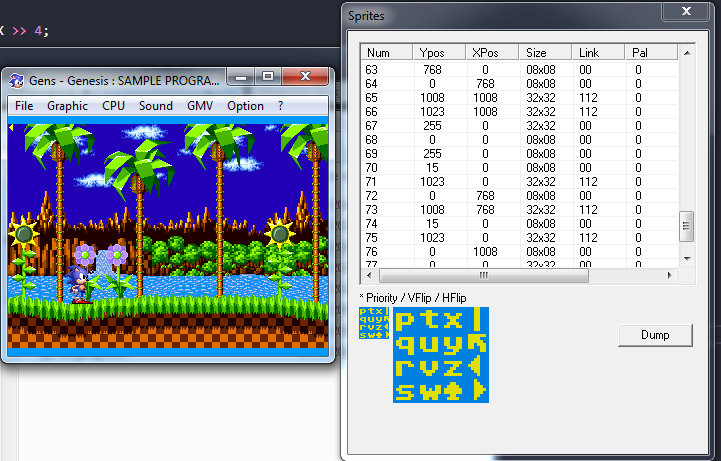The image size is (721, 461).
Task: Click Sonic character in the game view
Action: click(x=78, y=284)
